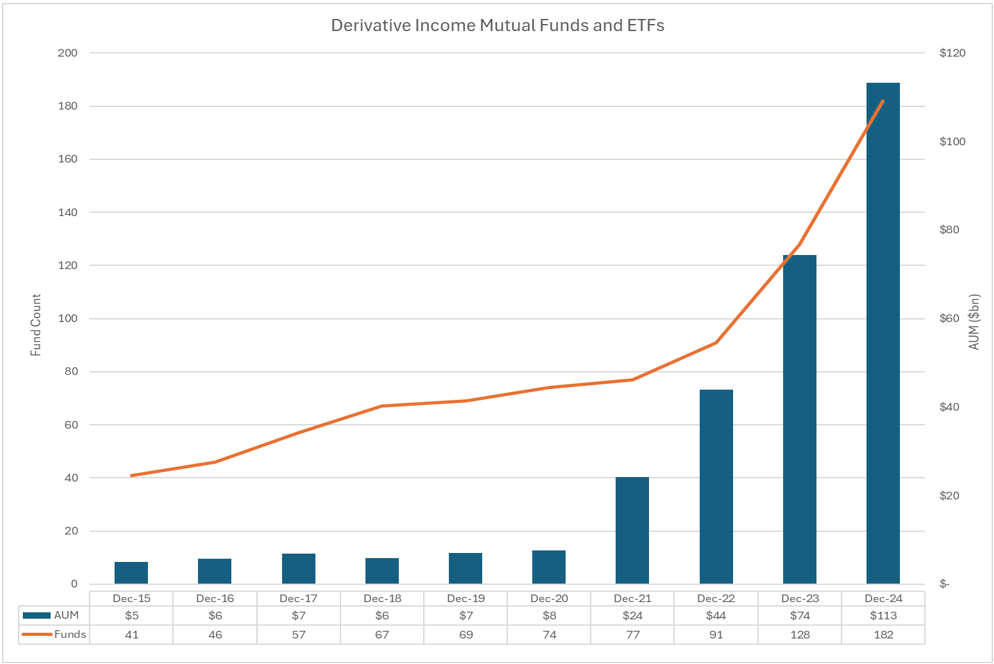Select the Dec-20 column header
This screenshot has width=994, height=664.
pos(549,597)
